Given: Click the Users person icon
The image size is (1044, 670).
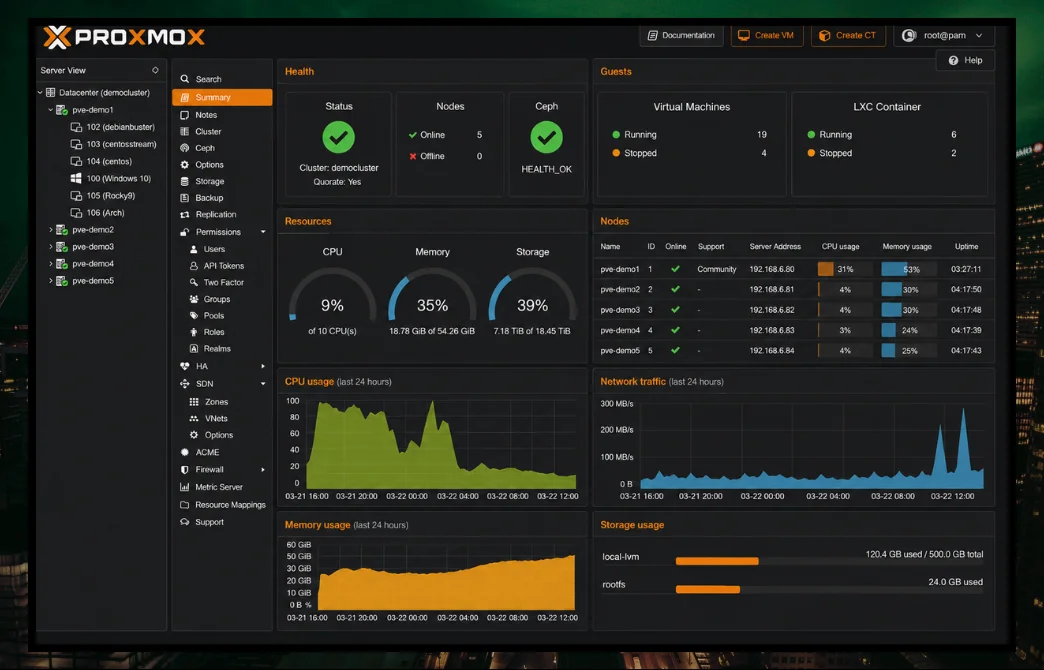Looking at the screenshot, I should [x=194, y=249].
